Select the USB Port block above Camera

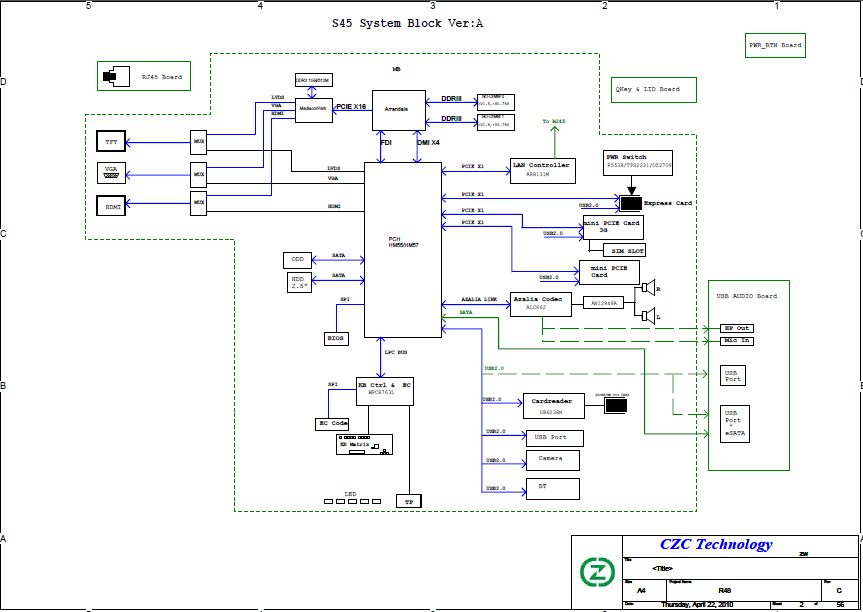click(x=555, y=438)
